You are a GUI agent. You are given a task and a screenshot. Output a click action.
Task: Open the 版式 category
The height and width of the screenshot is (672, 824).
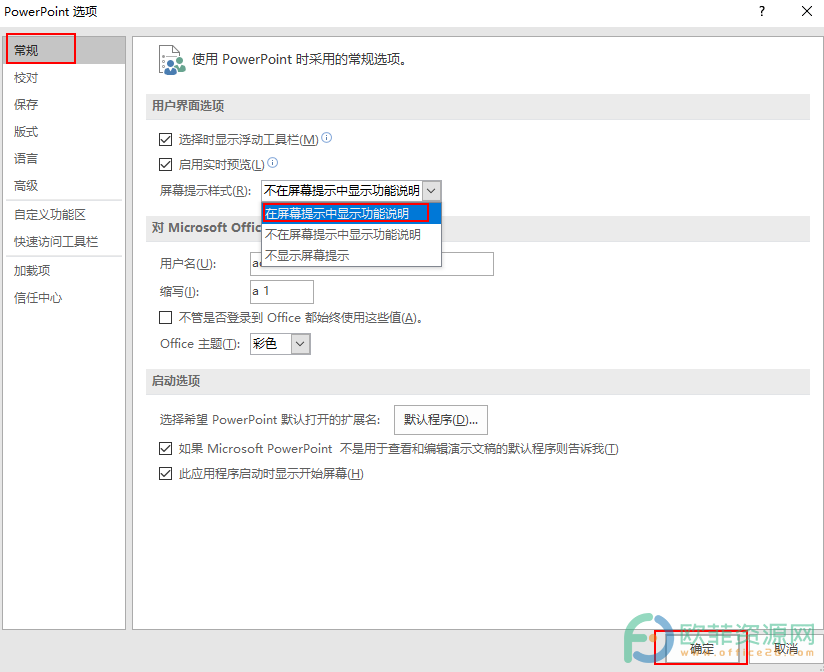65,131
